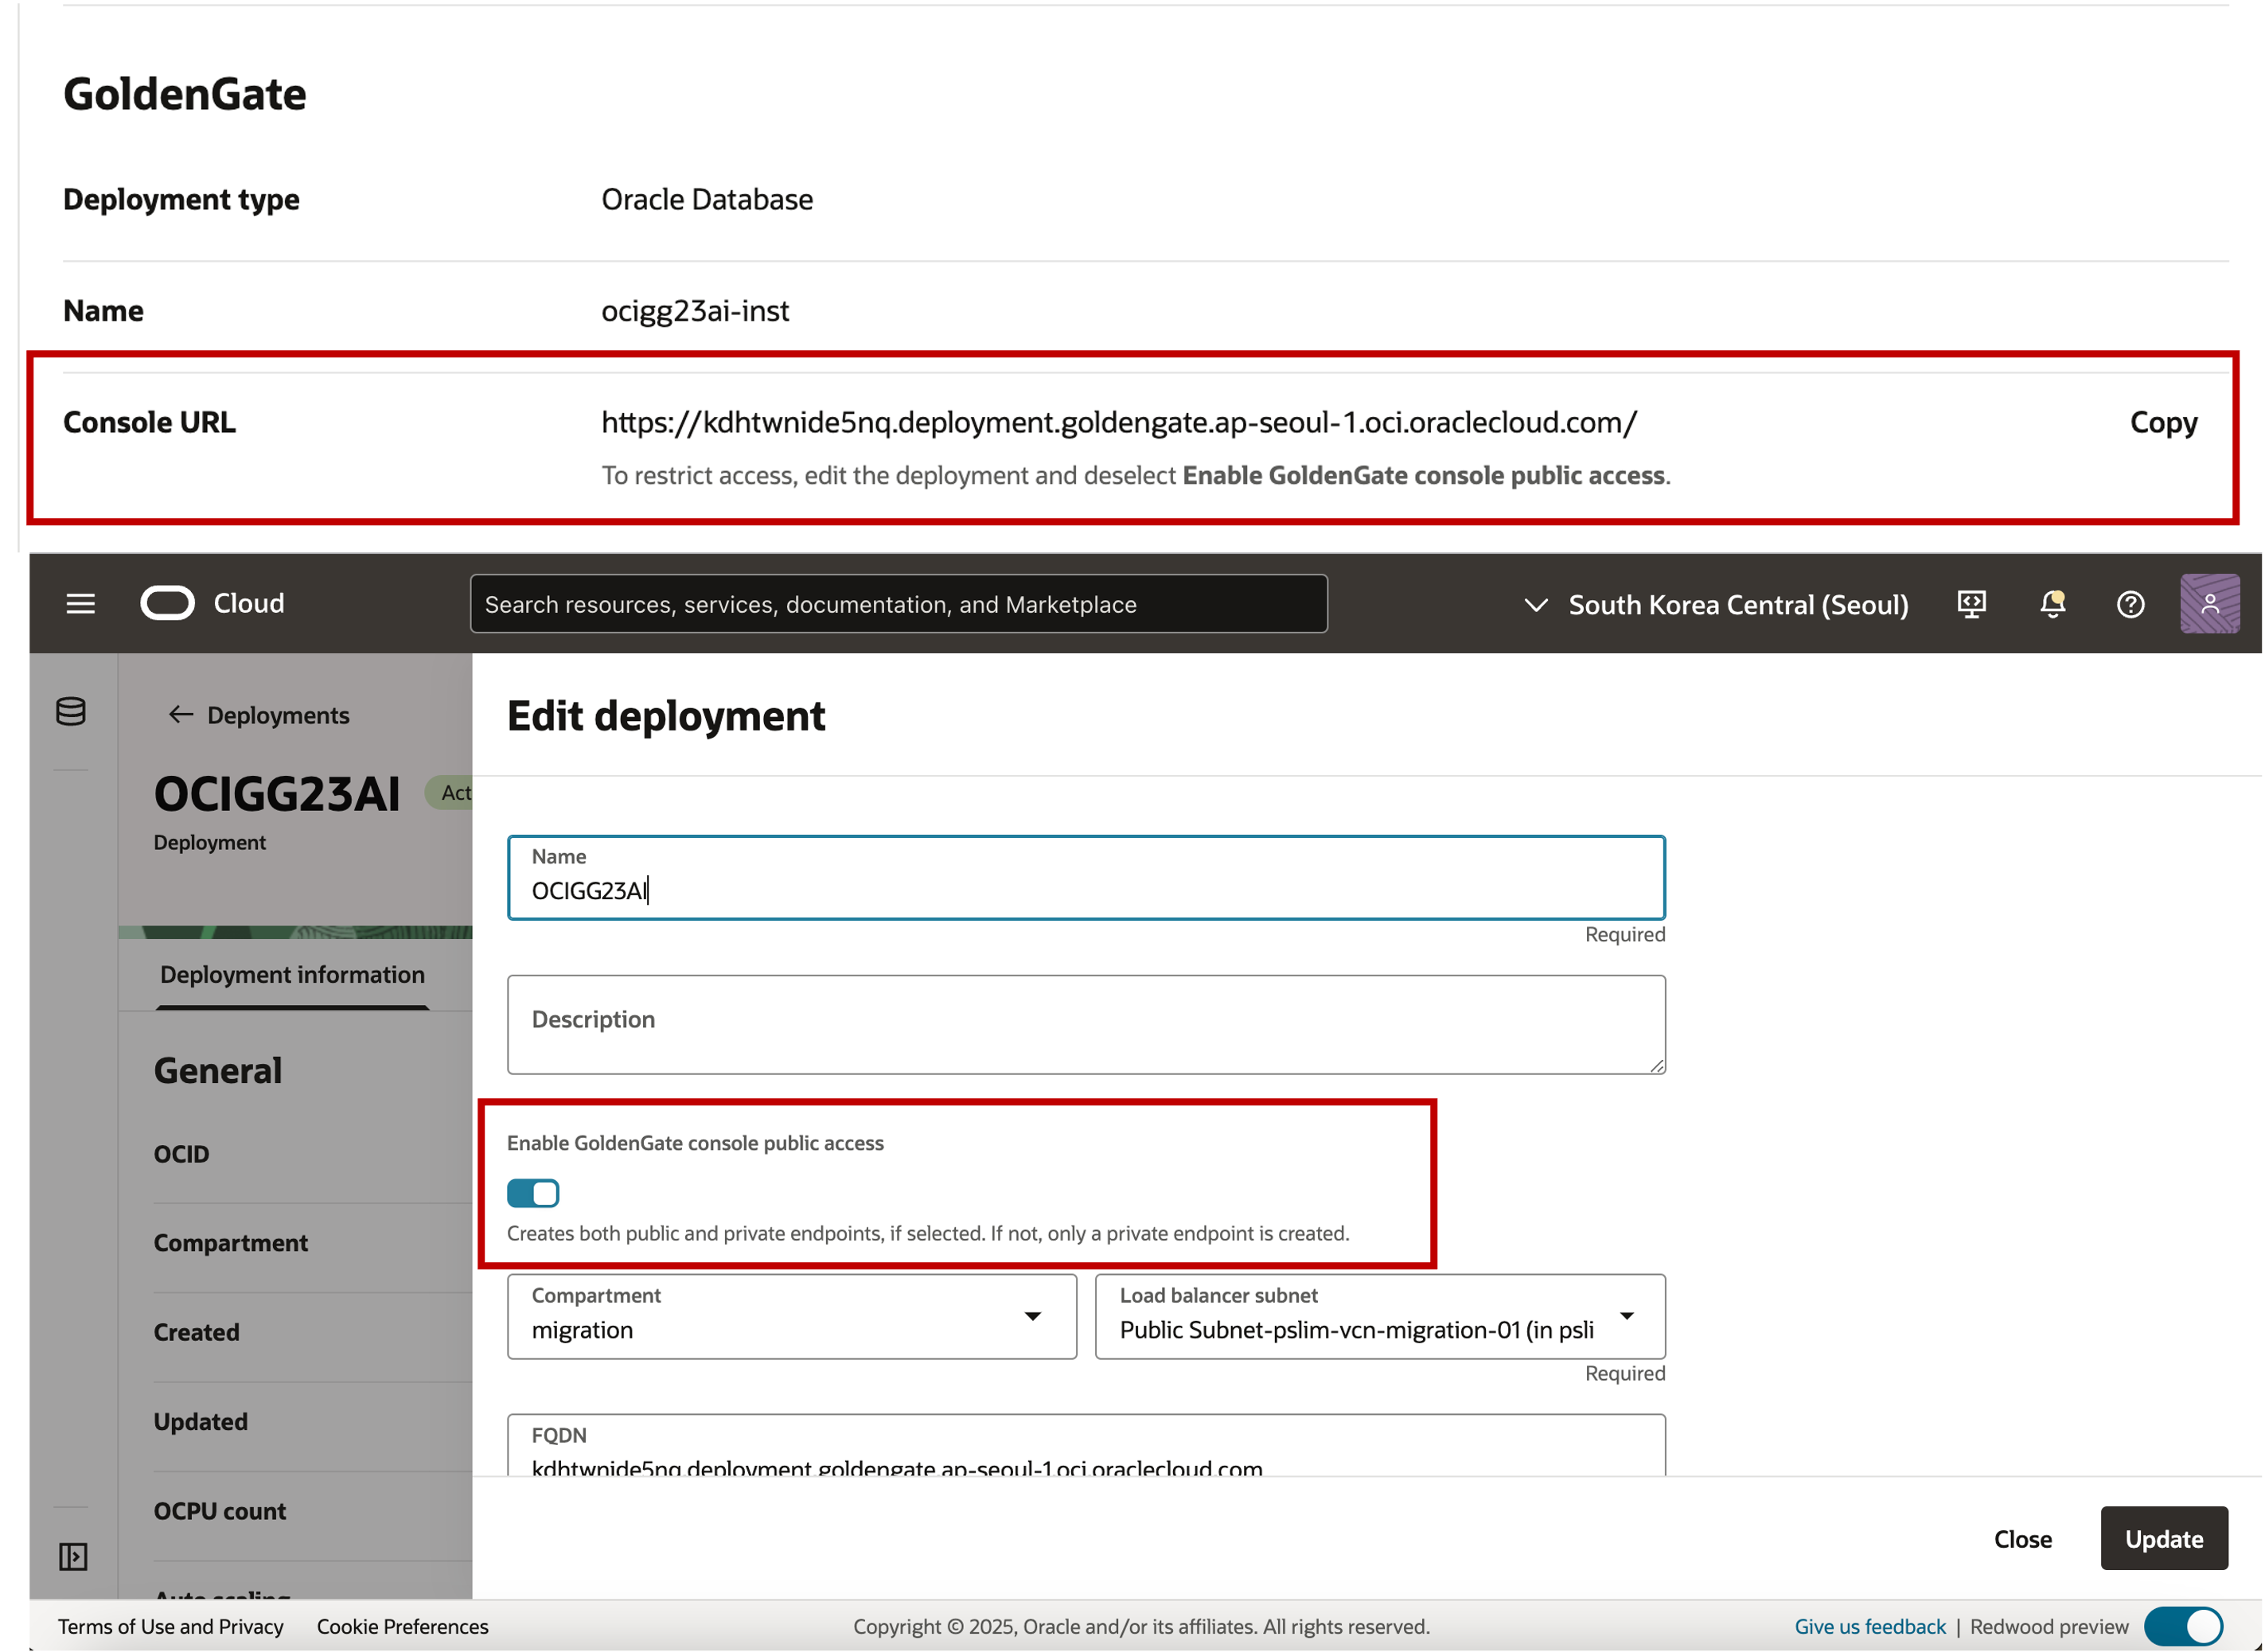Screen dimensions: 2265x1652
Task: Open Cookie Preferences link
Action: click(403, 1627)
